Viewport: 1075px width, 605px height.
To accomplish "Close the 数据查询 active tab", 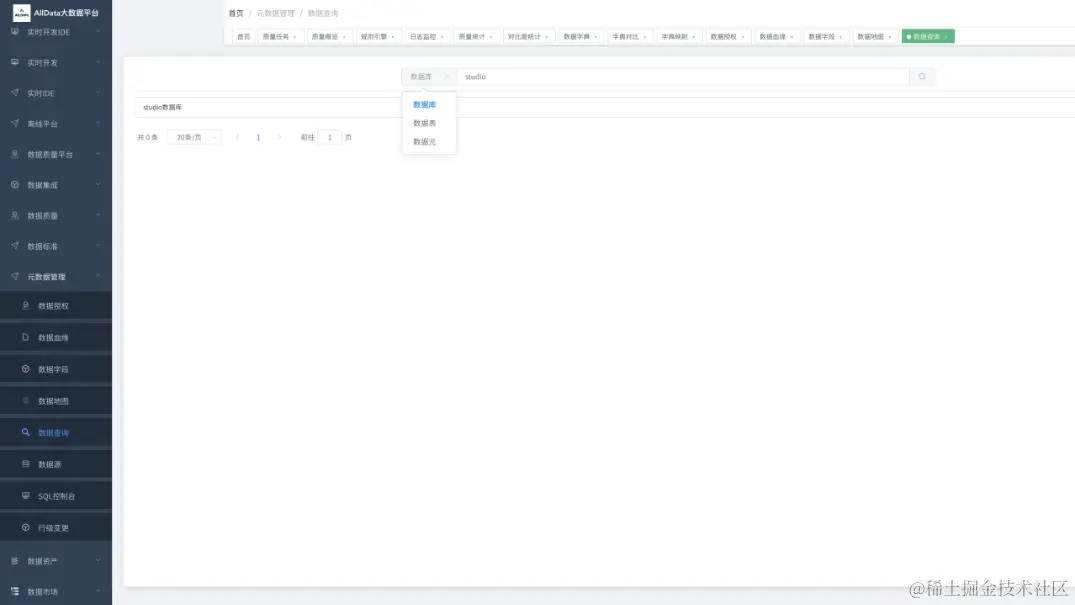I will click(x=946, y=37).
